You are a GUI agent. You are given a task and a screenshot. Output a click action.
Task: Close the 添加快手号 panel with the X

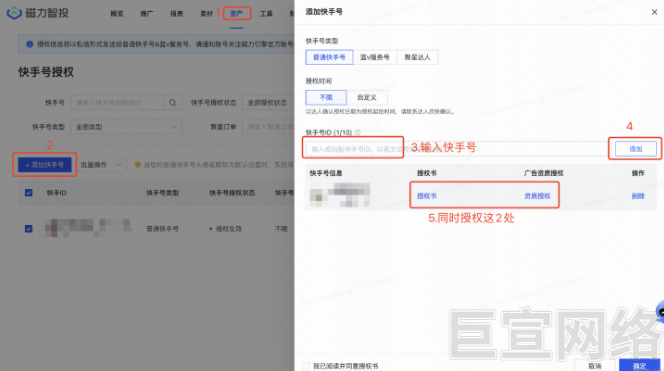[654, 12]
